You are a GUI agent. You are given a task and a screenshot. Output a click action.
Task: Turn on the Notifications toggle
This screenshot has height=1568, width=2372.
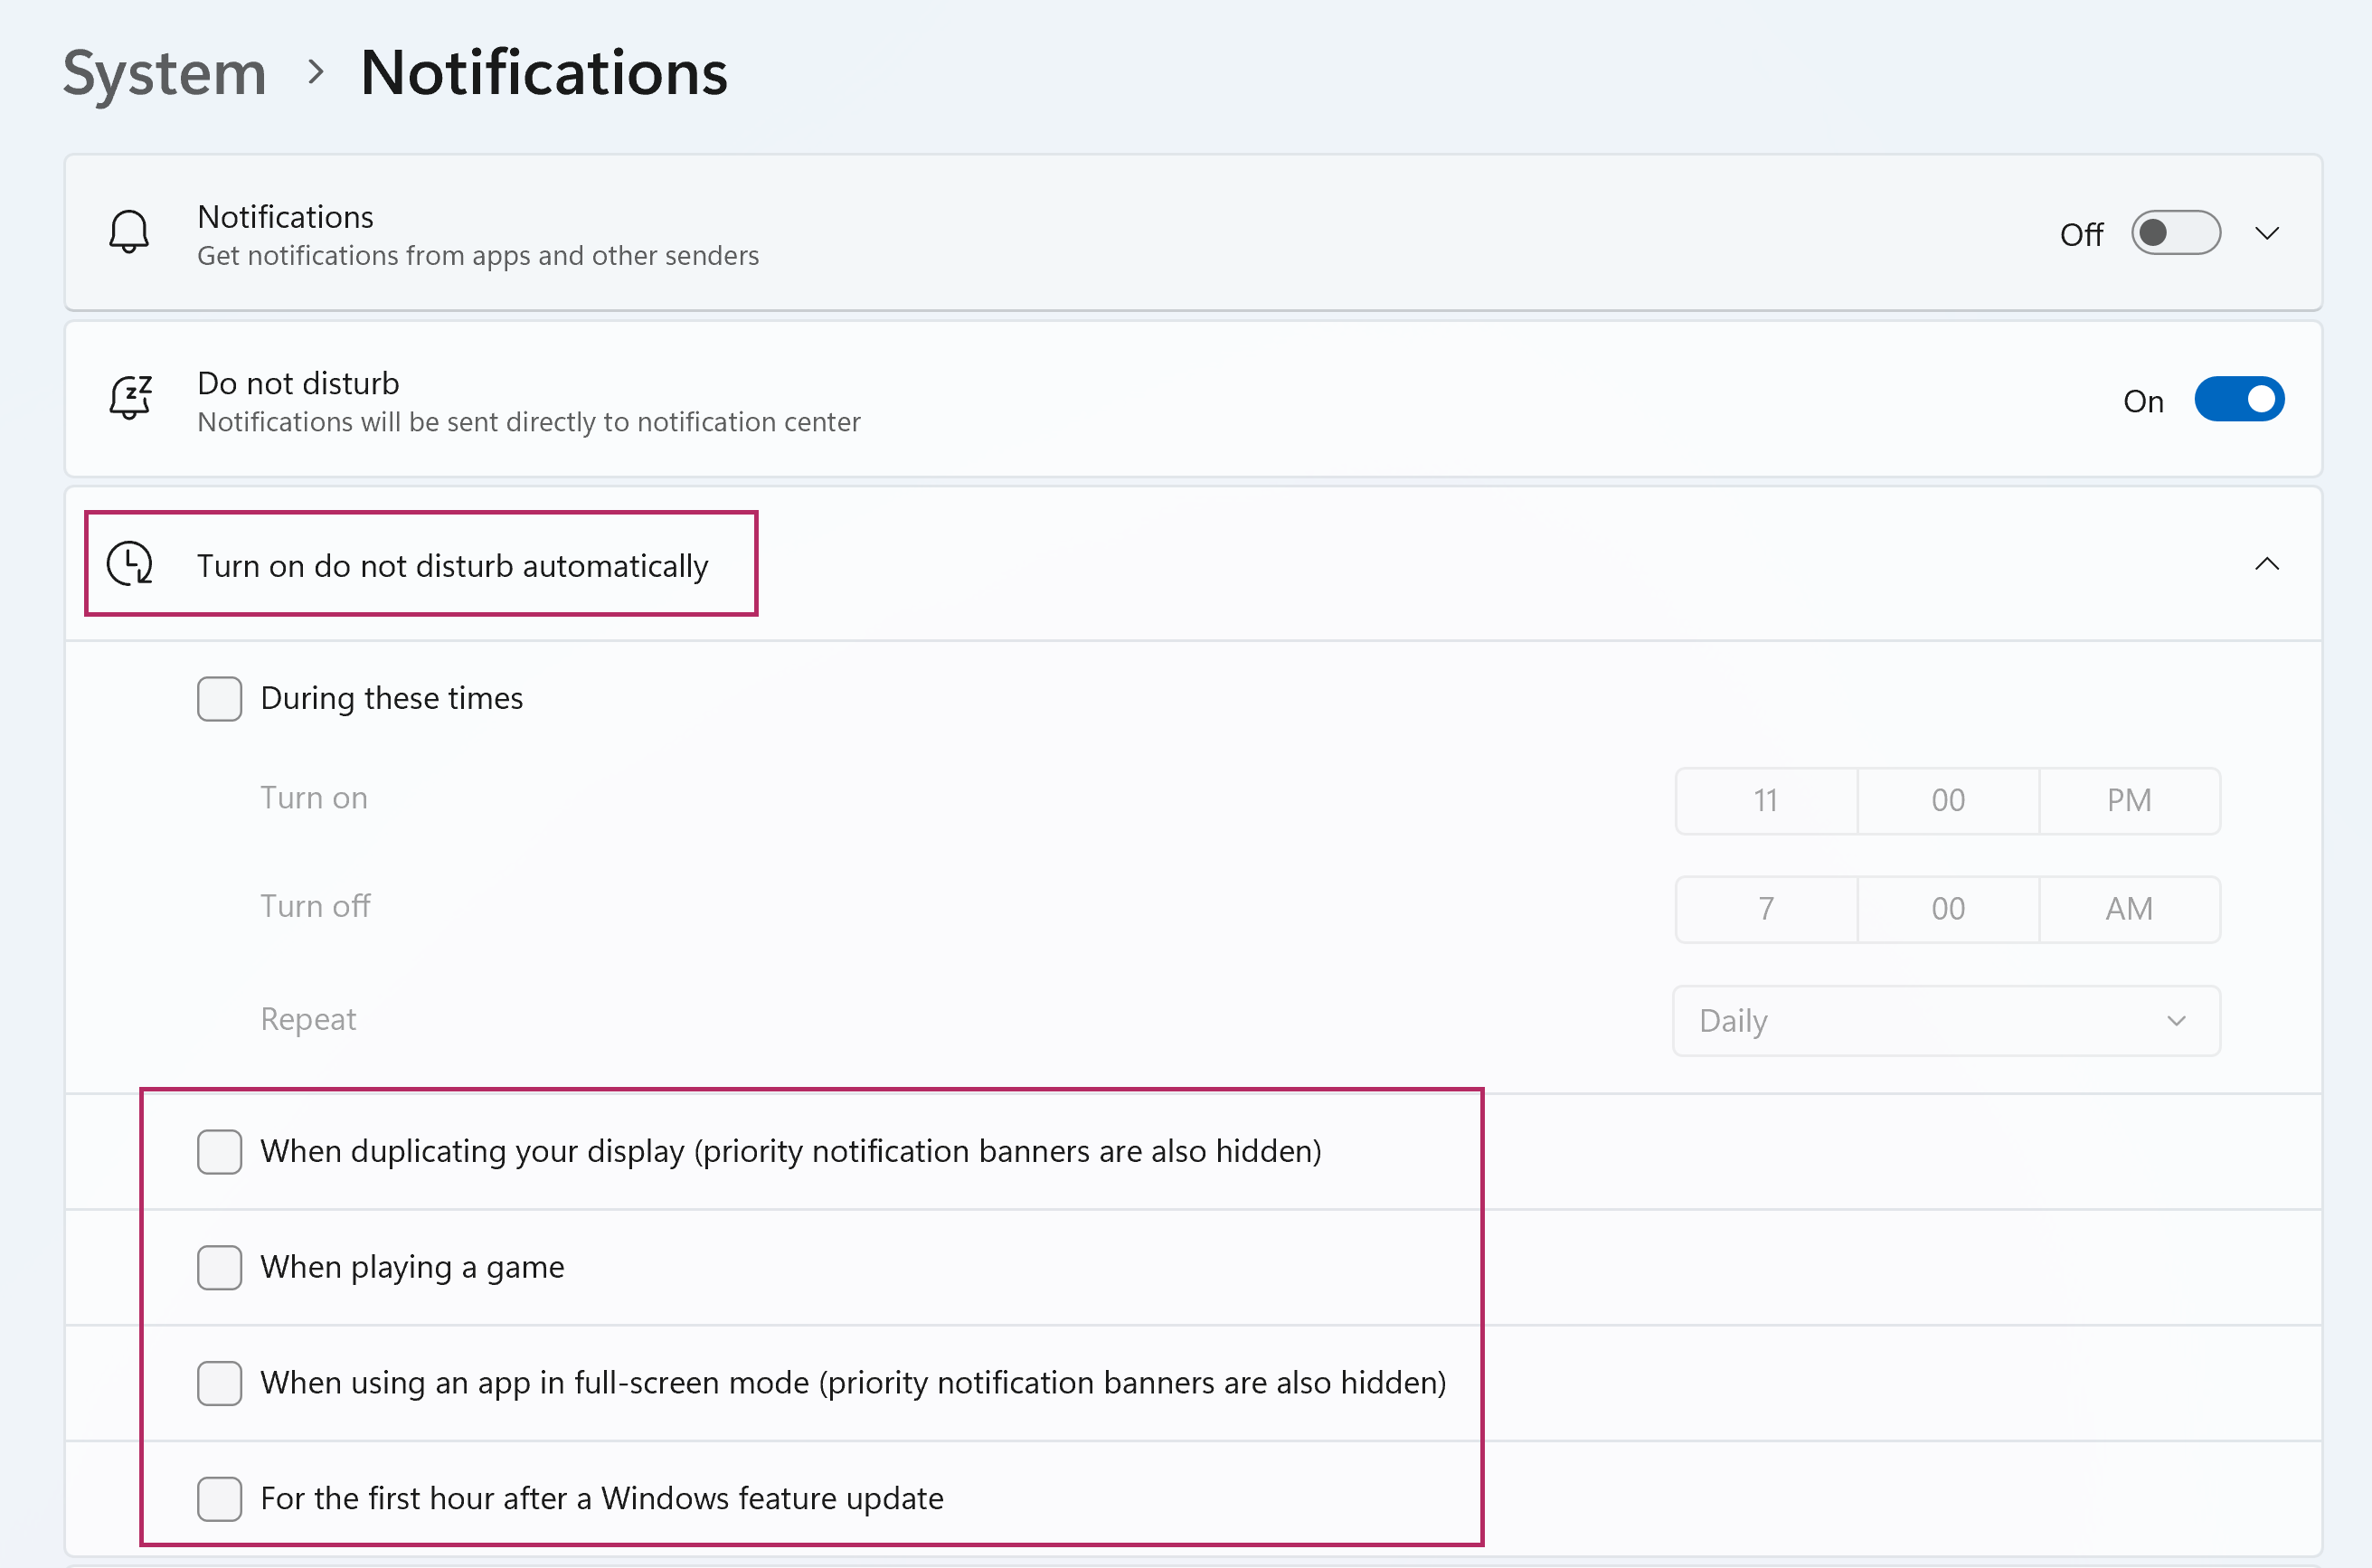click(x=2175, y=232)
